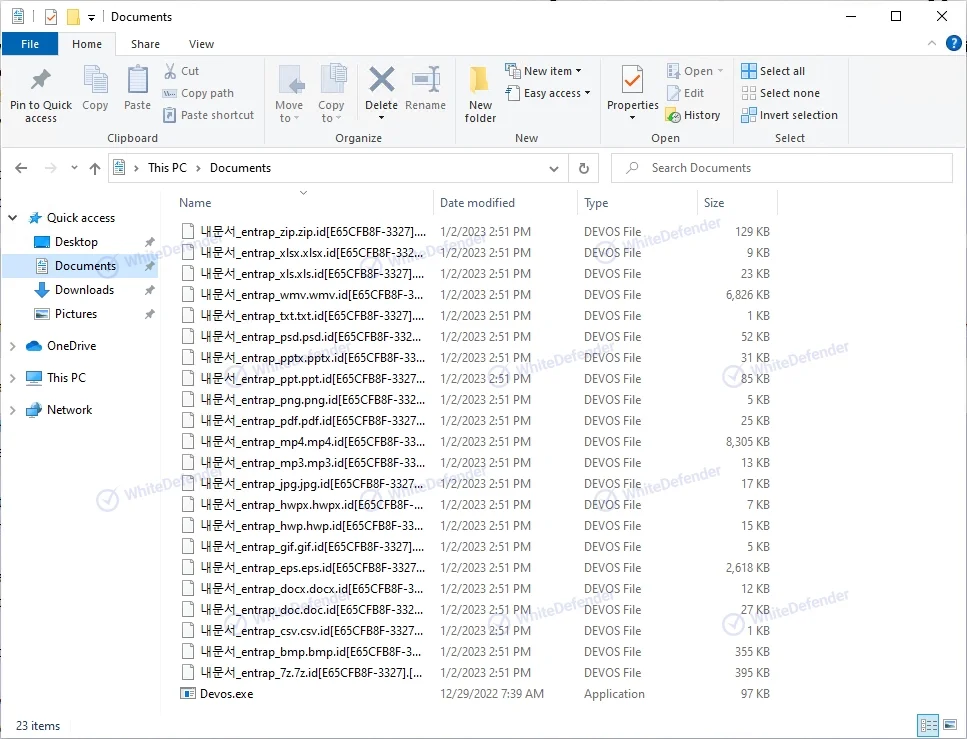Click the Refresh button beside address bar

click(583, 168)
